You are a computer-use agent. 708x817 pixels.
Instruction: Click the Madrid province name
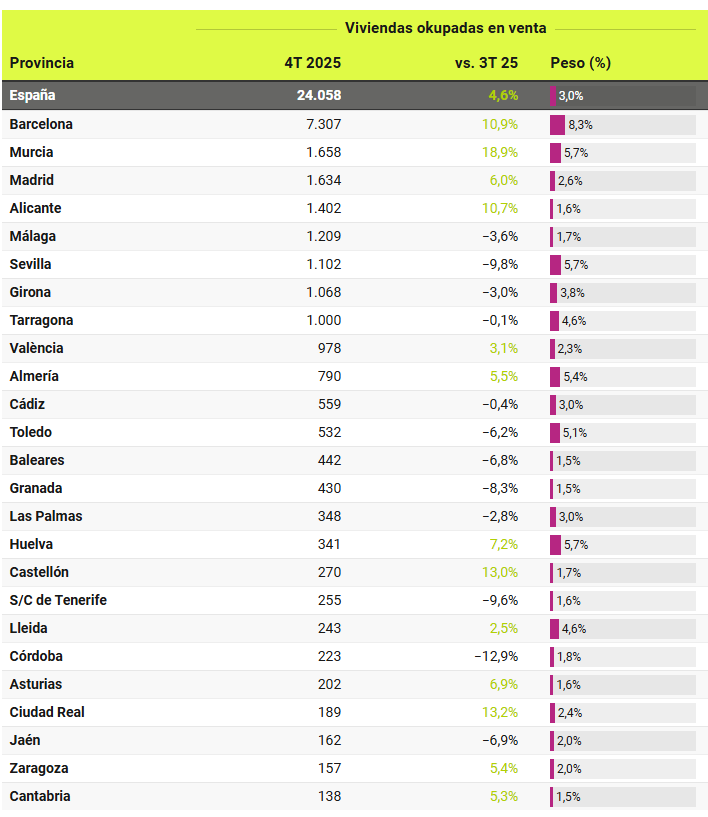pyautogui.click(x=31, y=181)
